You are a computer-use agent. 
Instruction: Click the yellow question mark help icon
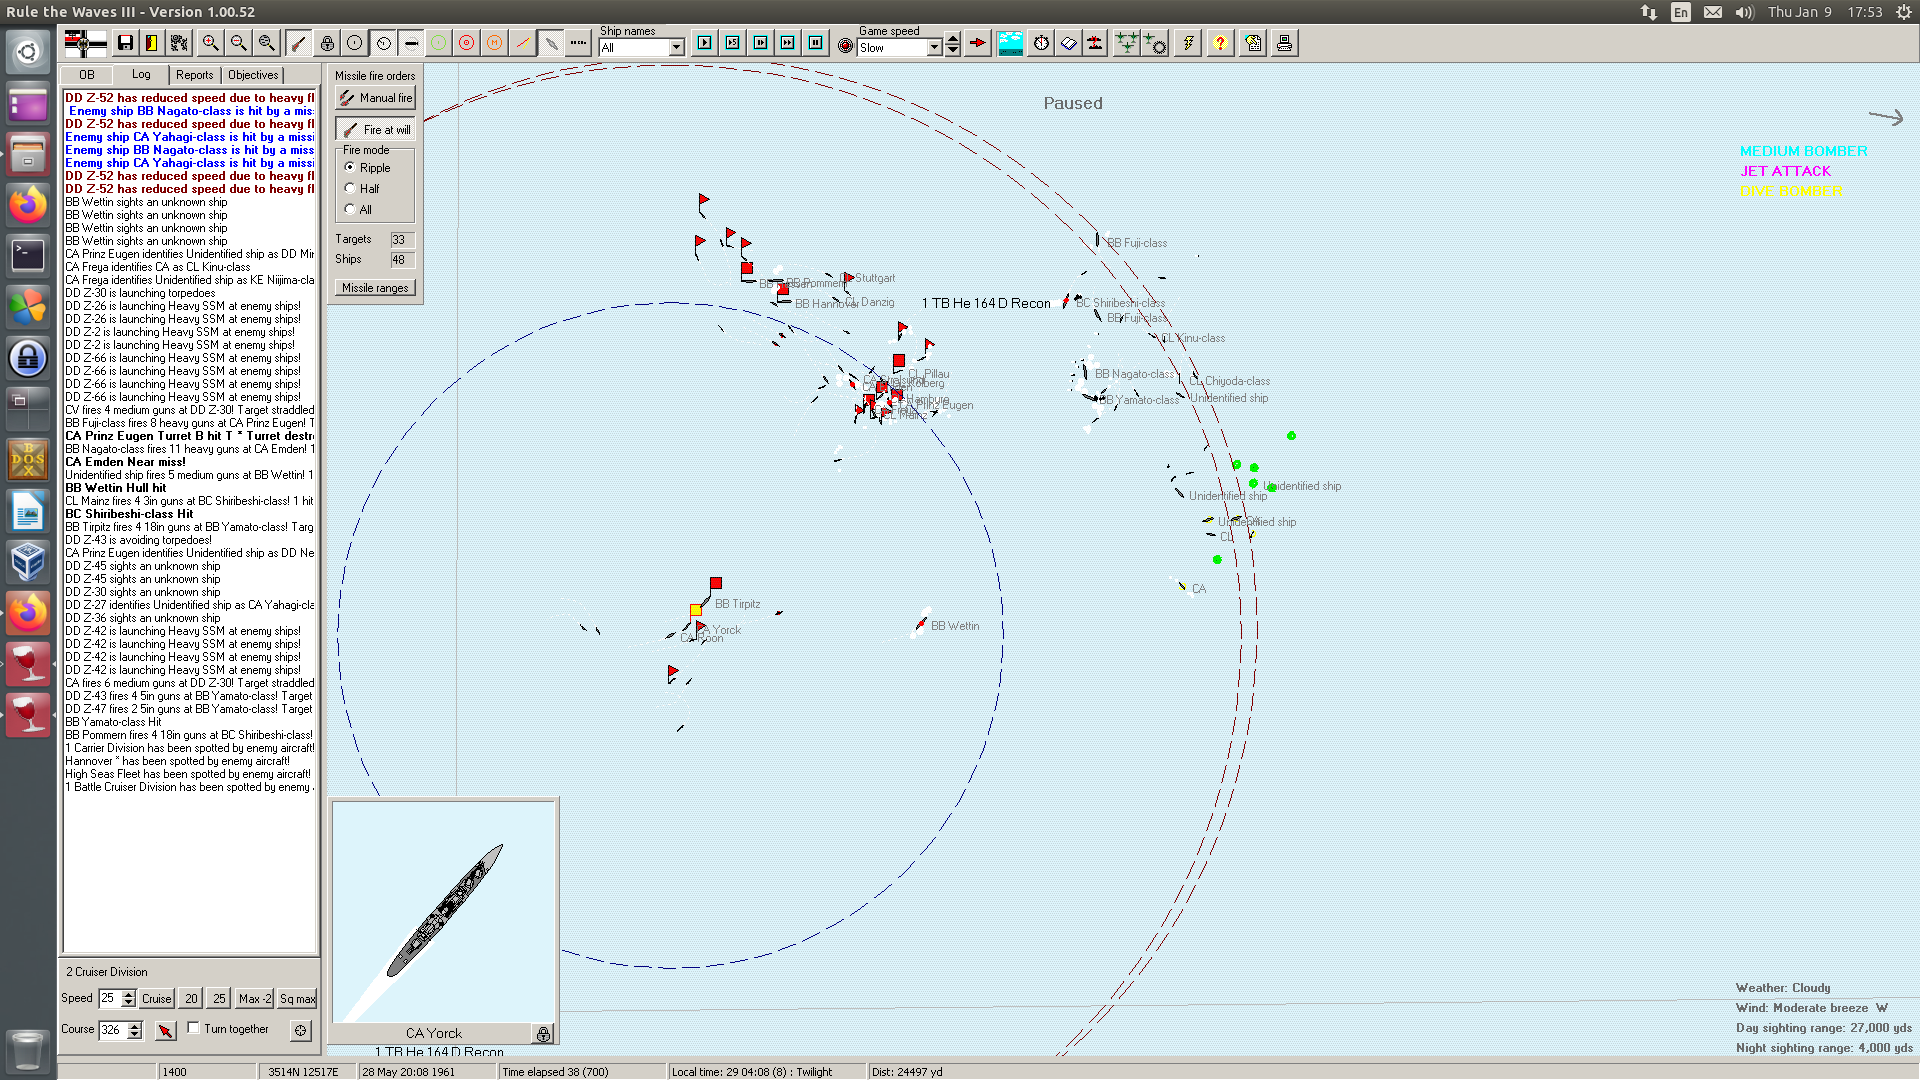point(1219,43)
